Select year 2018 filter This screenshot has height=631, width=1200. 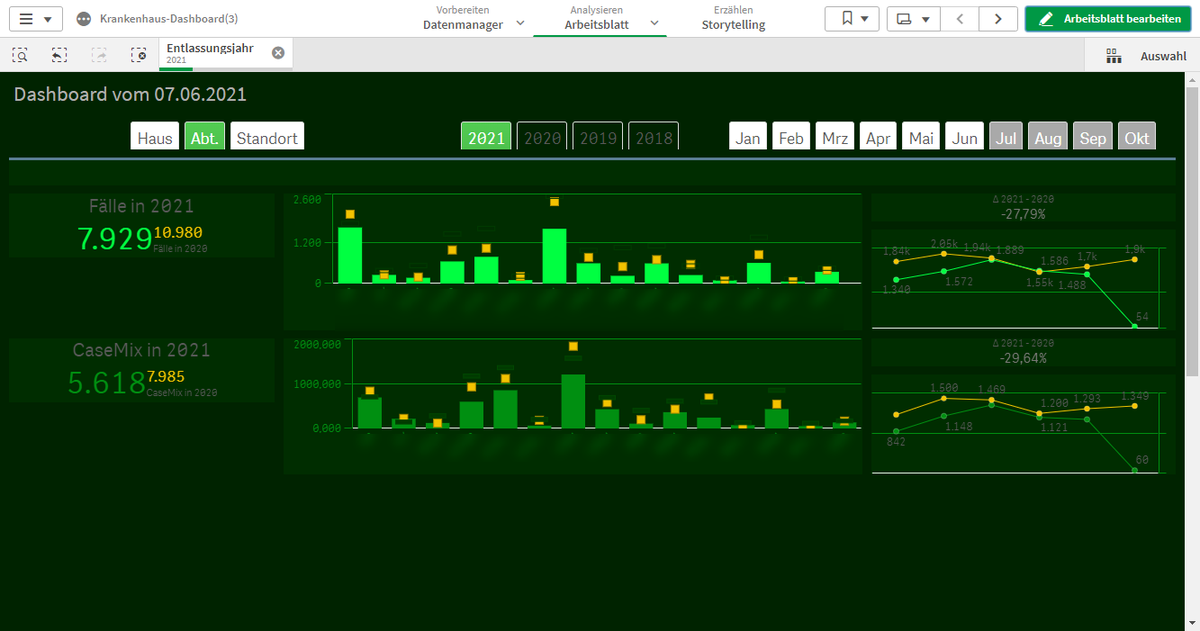tap(654, 138)
